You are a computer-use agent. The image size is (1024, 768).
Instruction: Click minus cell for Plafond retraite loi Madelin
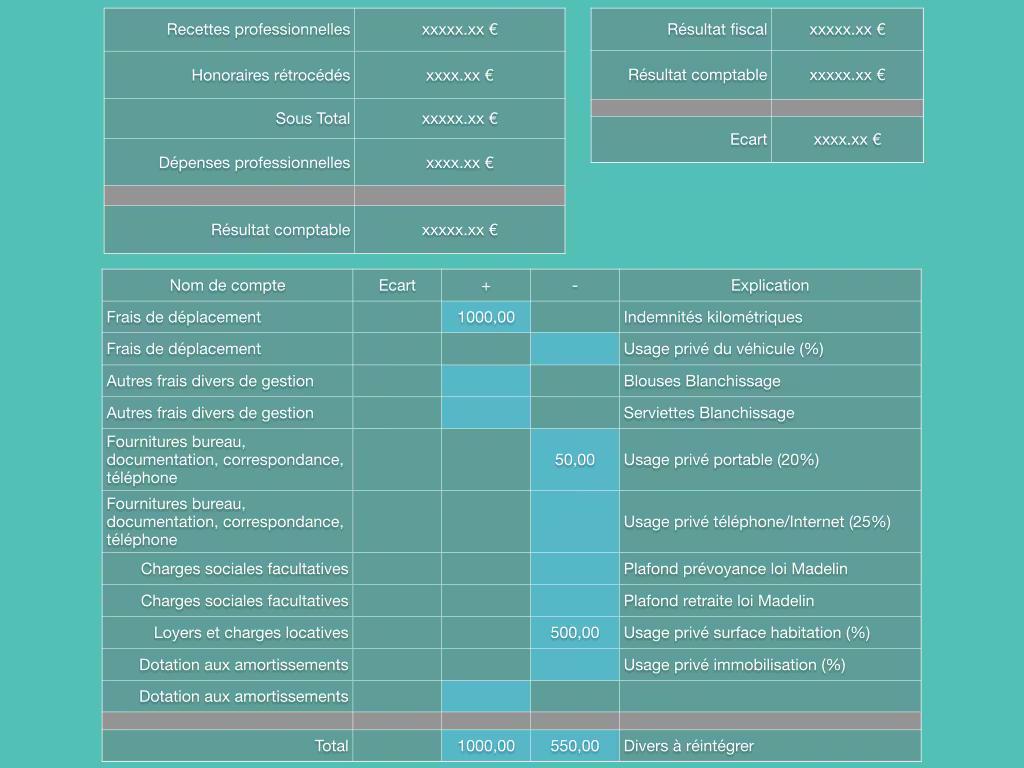click(x=575, y=601)
